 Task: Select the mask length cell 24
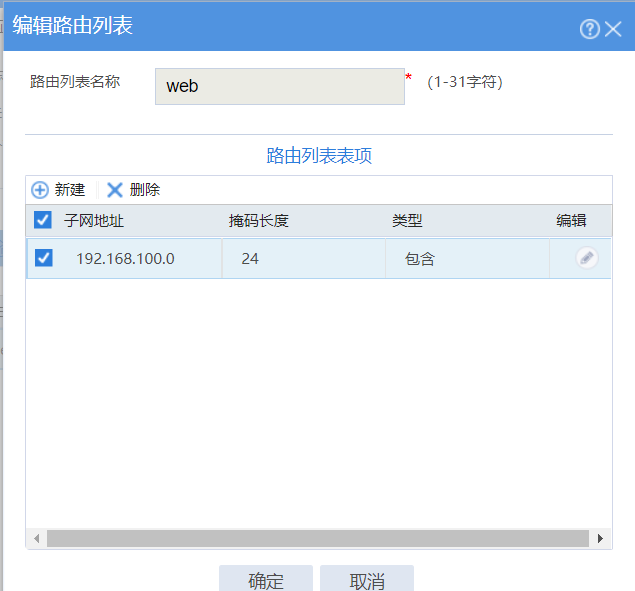click(250, 259)
